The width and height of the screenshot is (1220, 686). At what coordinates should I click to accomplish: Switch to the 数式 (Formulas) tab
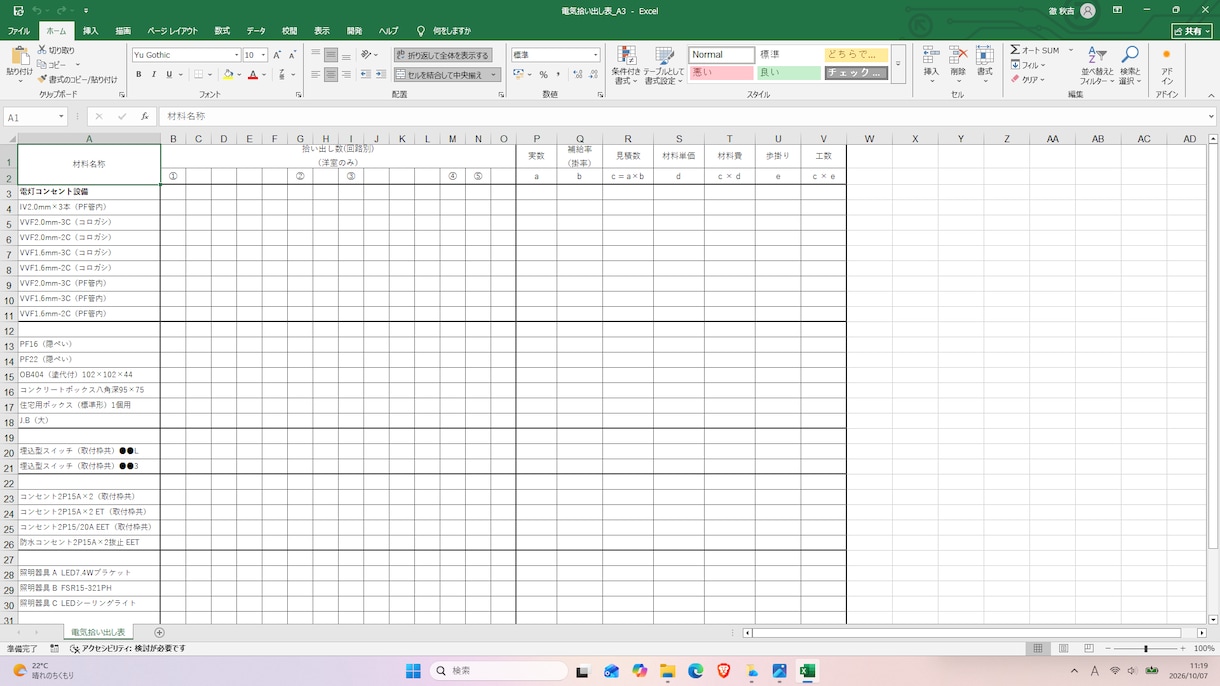coord(222,31)
